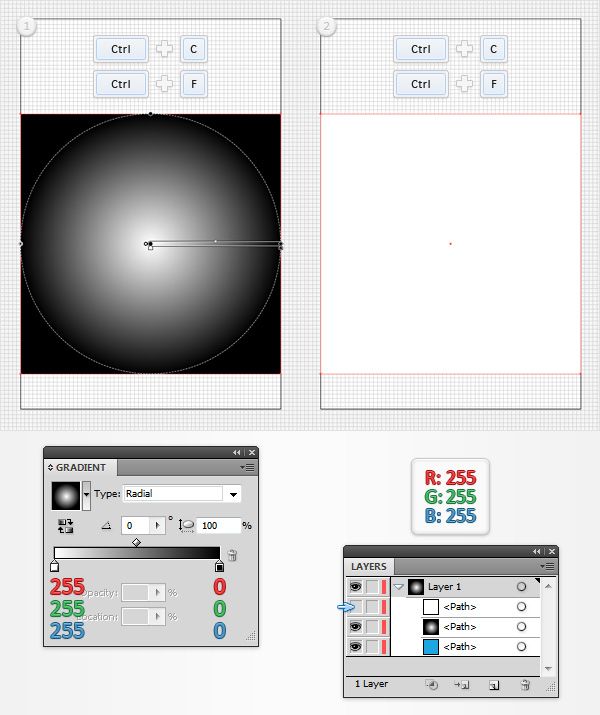This screenshot has width=600, height=715.
Task: Collapse the Layers panel with the double arrows
Action: click(536, 551)
